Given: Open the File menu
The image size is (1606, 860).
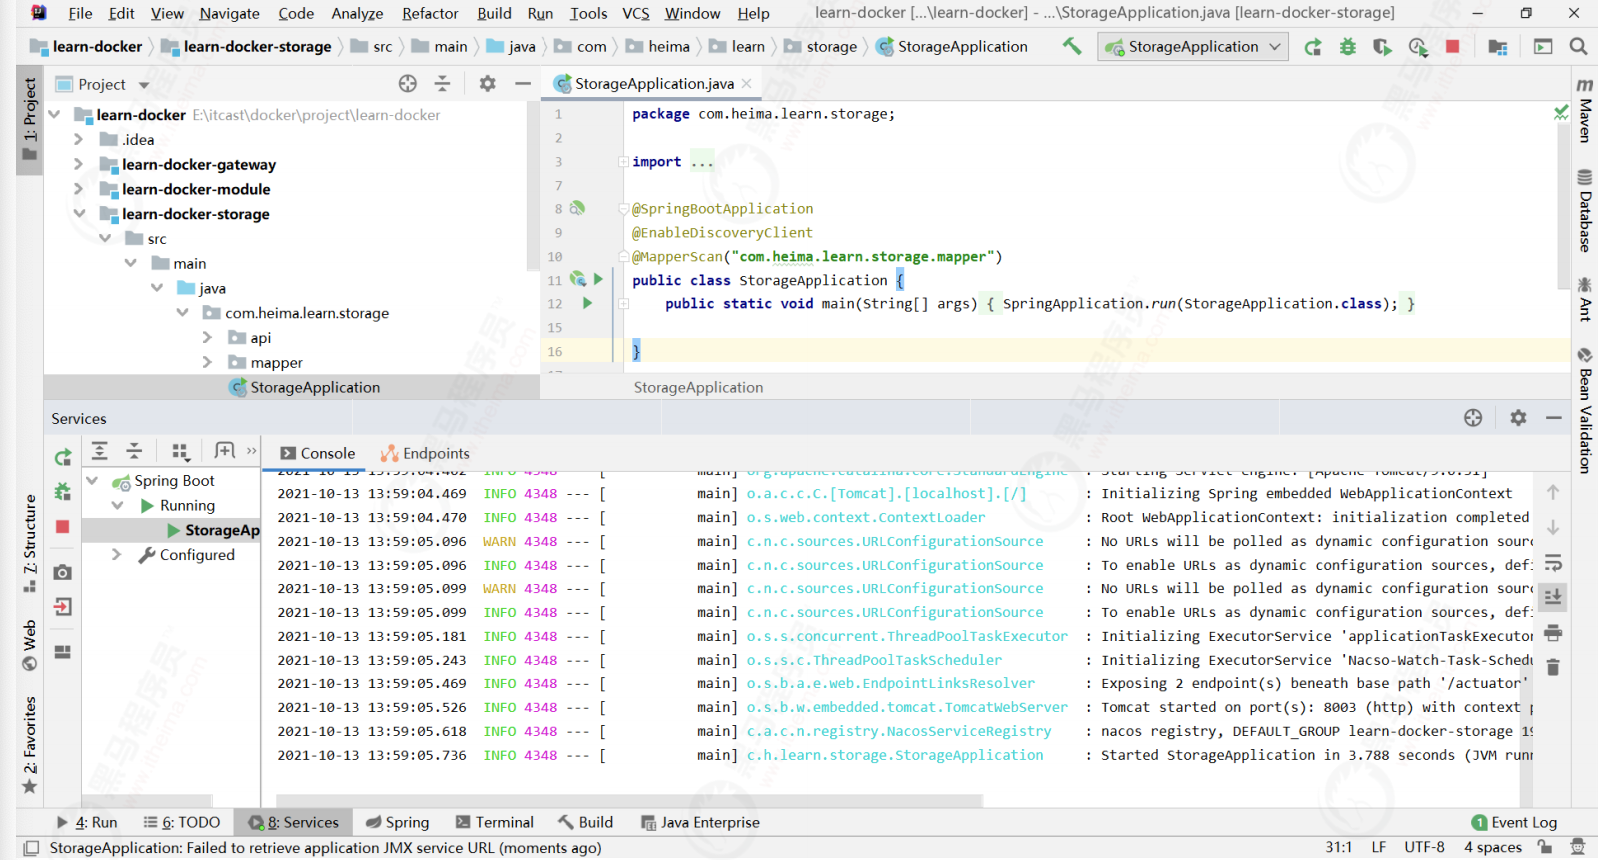Looking at the screenshot, I should tap(80, 13).
